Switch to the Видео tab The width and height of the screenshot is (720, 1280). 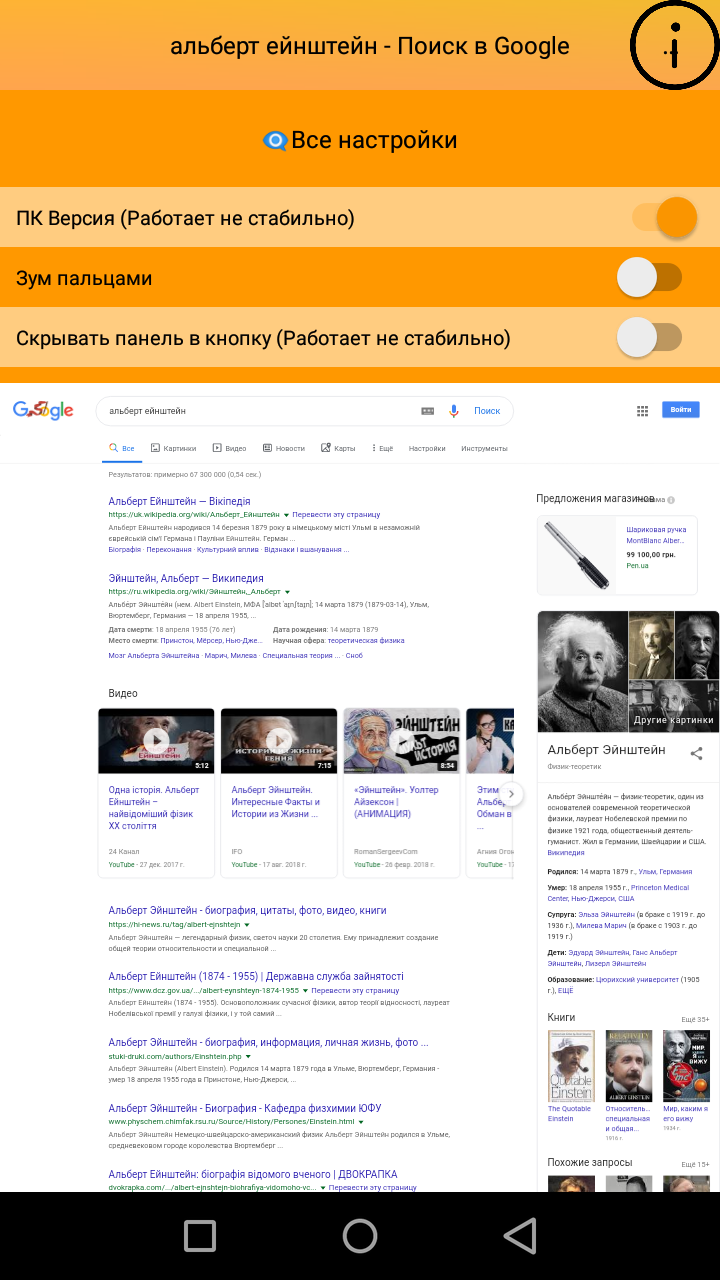click(229, 449)
